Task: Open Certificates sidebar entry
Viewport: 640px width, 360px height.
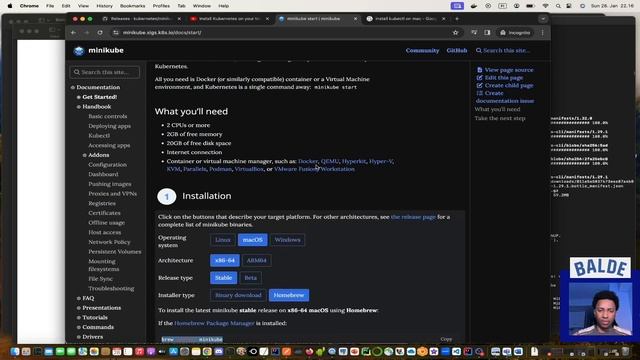Action: 104,213
